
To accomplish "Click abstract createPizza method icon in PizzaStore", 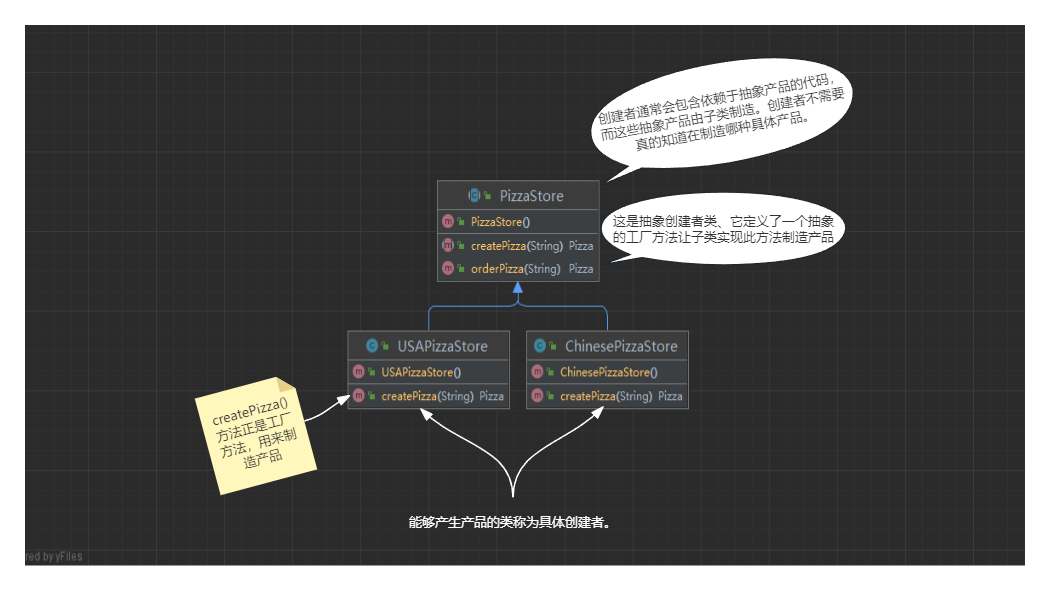I will point(448,245).
